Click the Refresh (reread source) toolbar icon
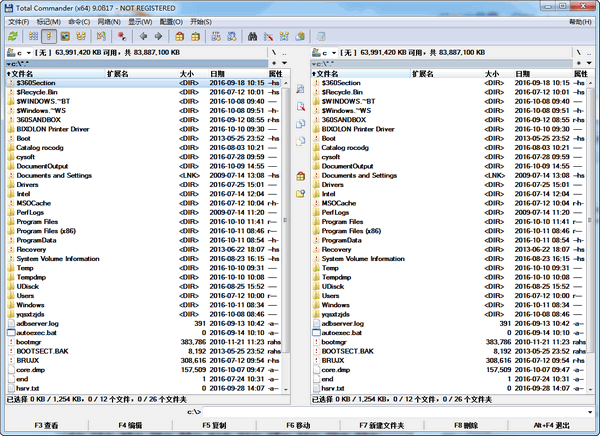Image resolution: width=600 pixels, height=436 pixels. pyautogui.click(x=11, y=36)
